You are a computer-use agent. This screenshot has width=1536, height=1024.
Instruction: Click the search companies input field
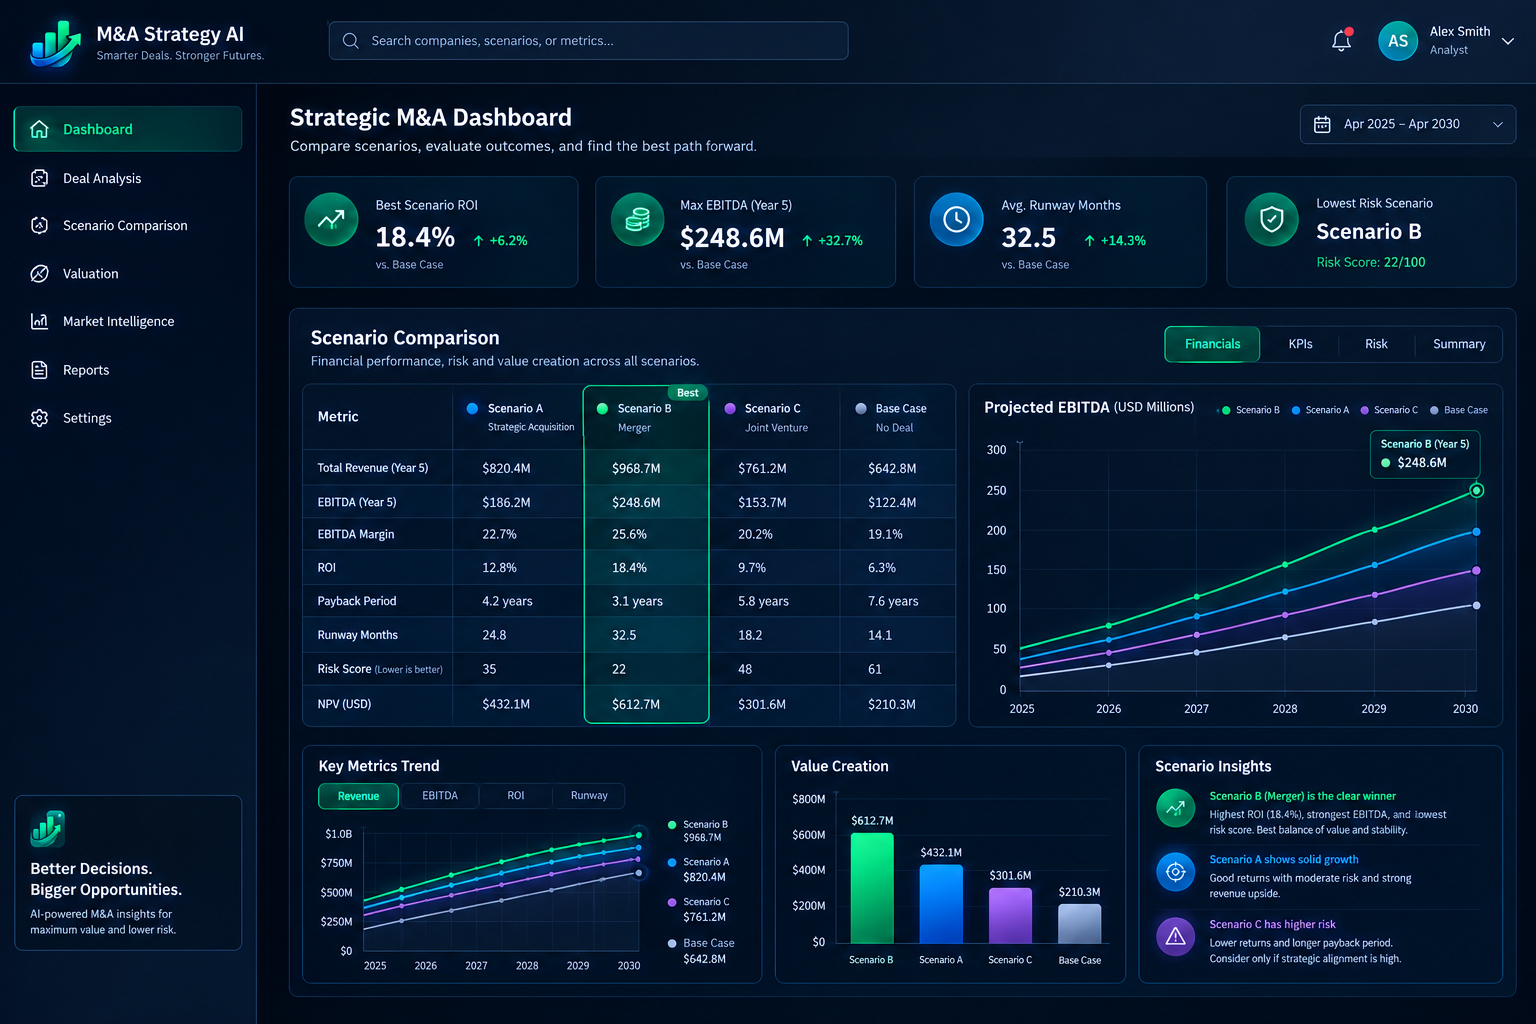tap(588, 41)
